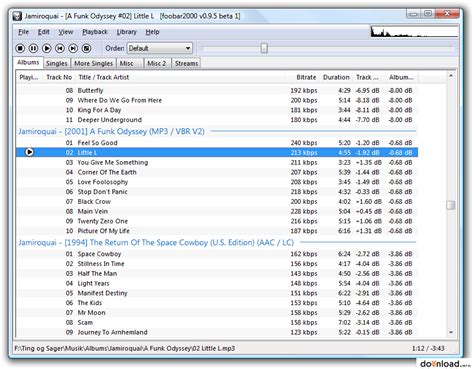Click the random playback button
Screen dimensions: 474x369
(x=87, y=48)
